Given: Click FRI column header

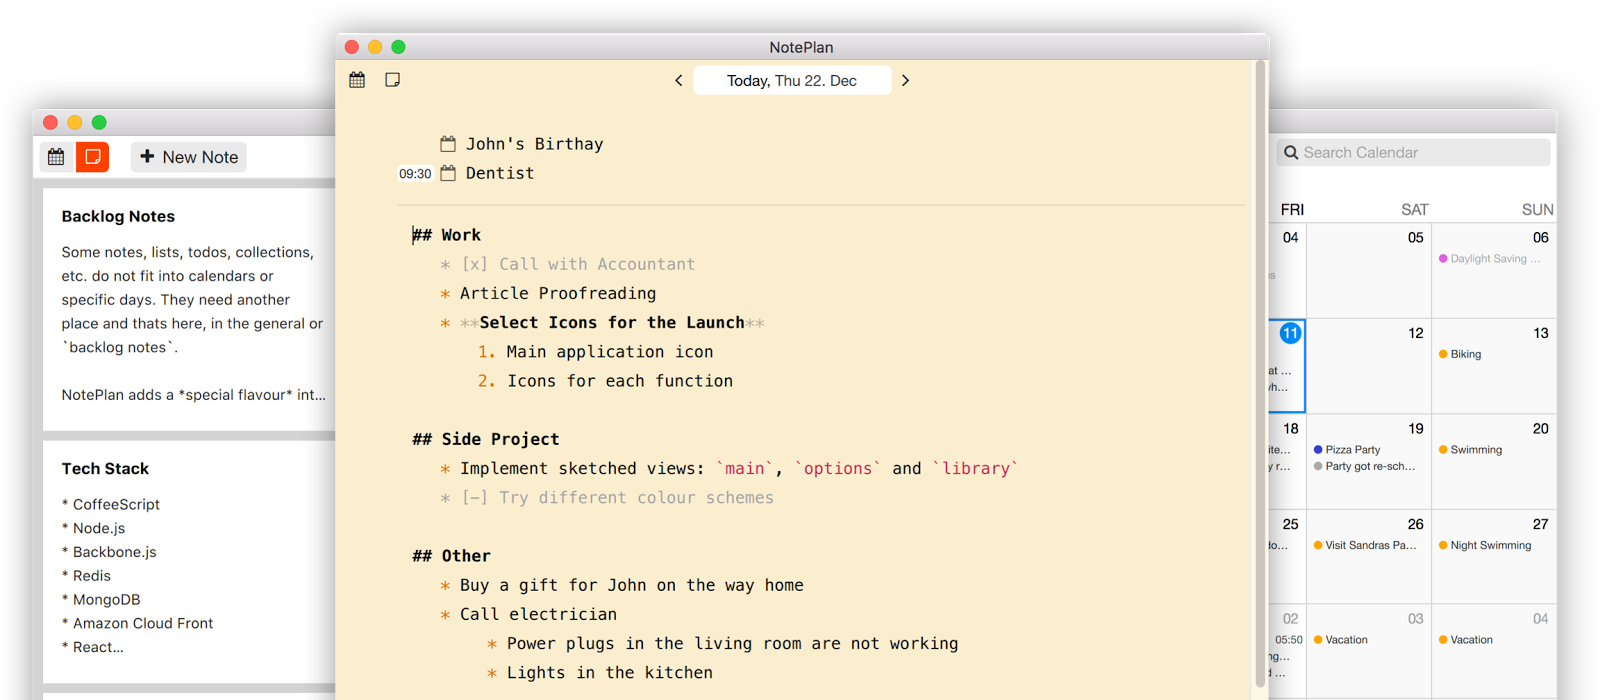Looking at the screenshot, I should (x=1292, y=210).
